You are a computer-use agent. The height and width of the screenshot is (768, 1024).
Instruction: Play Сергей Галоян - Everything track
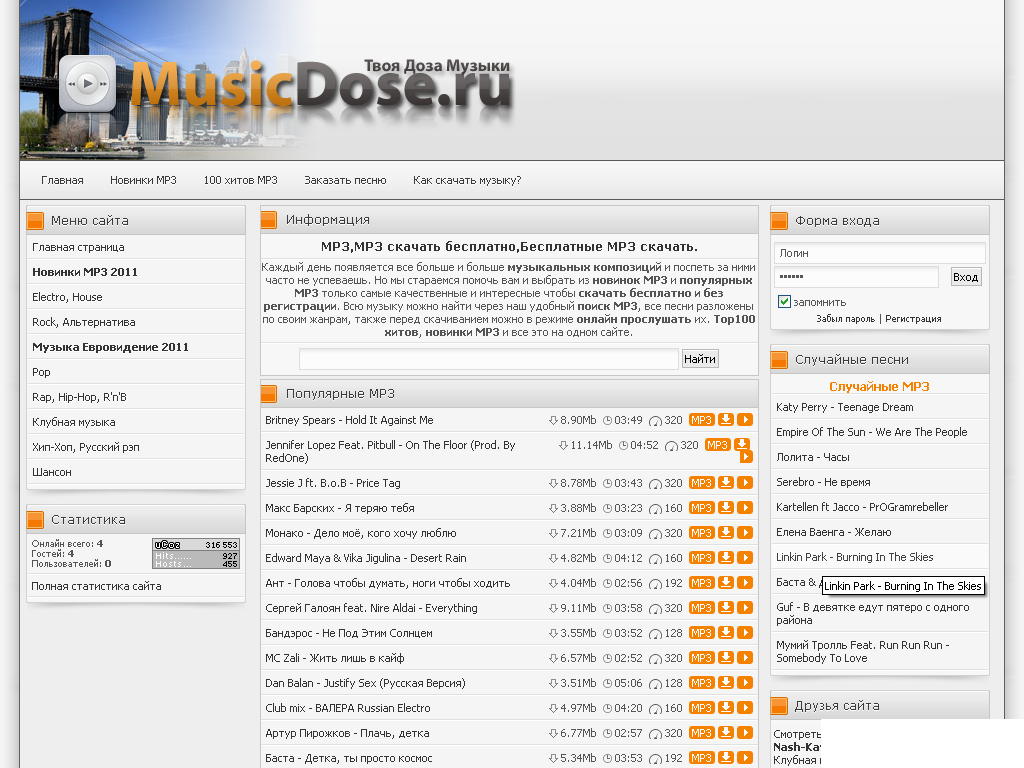[x=745, y=608]
